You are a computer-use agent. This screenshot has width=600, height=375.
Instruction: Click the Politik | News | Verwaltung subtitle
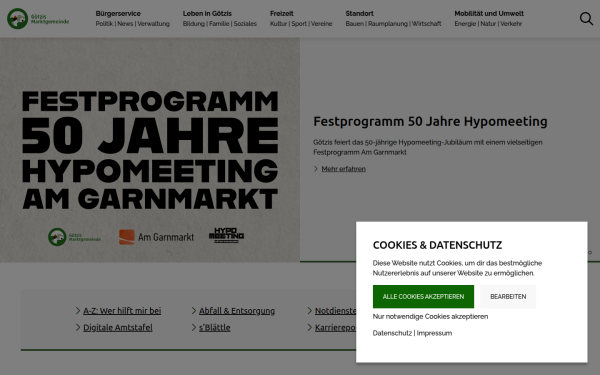click(132, 24)
